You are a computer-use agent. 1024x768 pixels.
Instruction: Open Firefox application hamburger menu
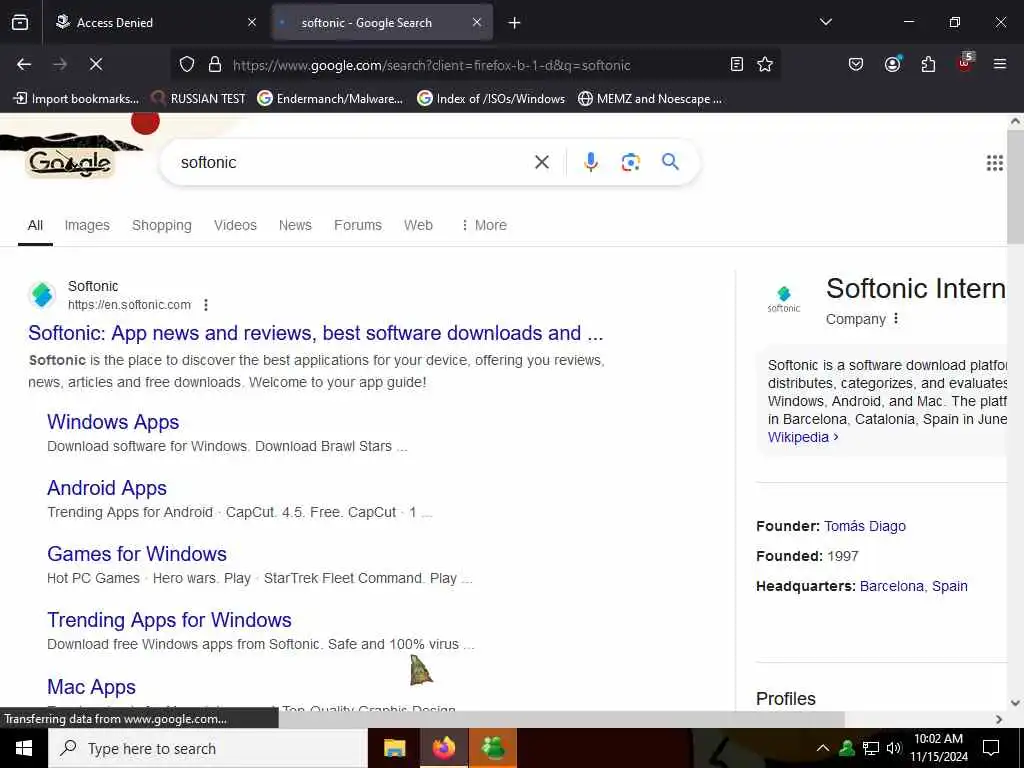tap(1000, 64)
